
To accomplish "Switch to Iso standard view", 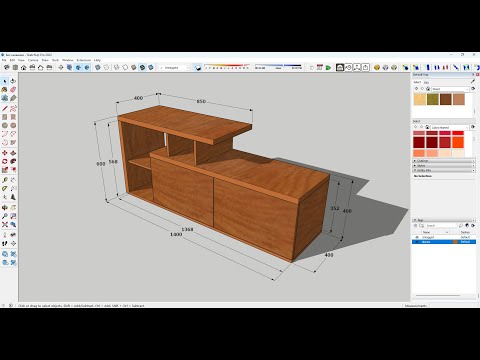I will 7,67.
